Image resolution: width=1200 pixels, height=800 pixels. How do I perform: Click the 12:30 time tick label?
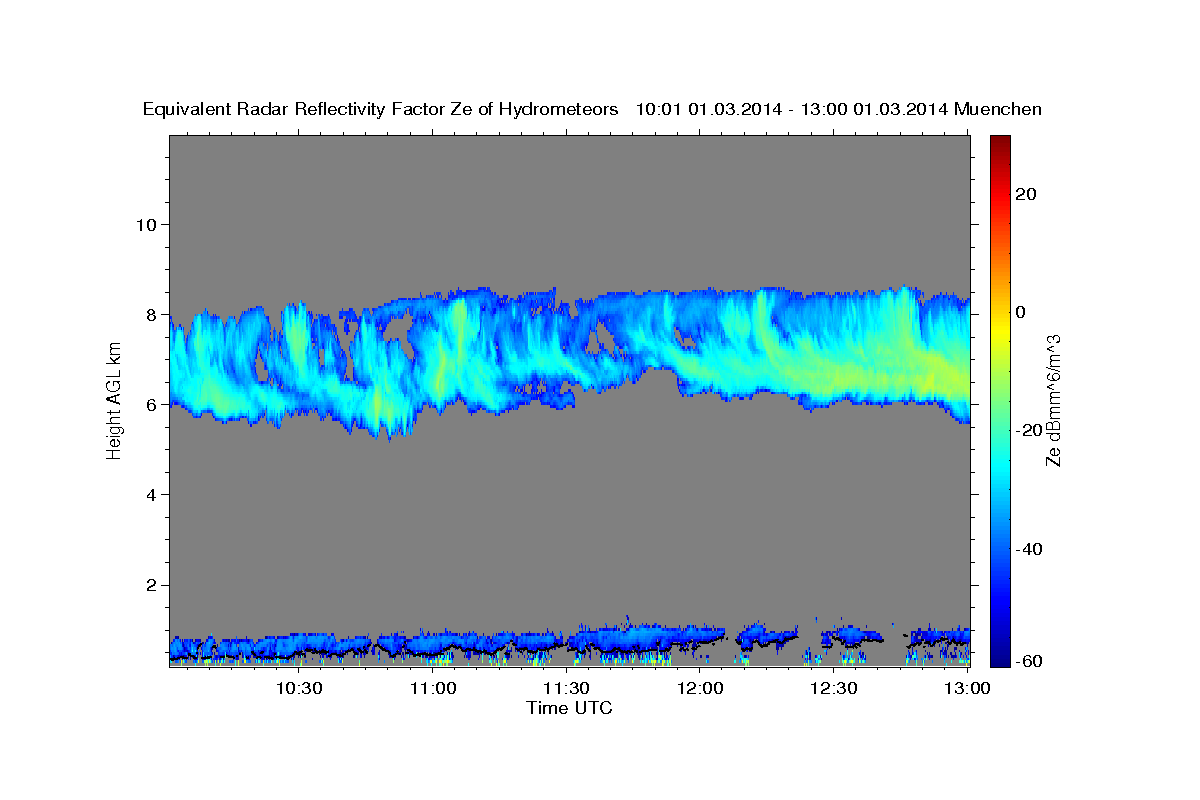tap(834, 688)
